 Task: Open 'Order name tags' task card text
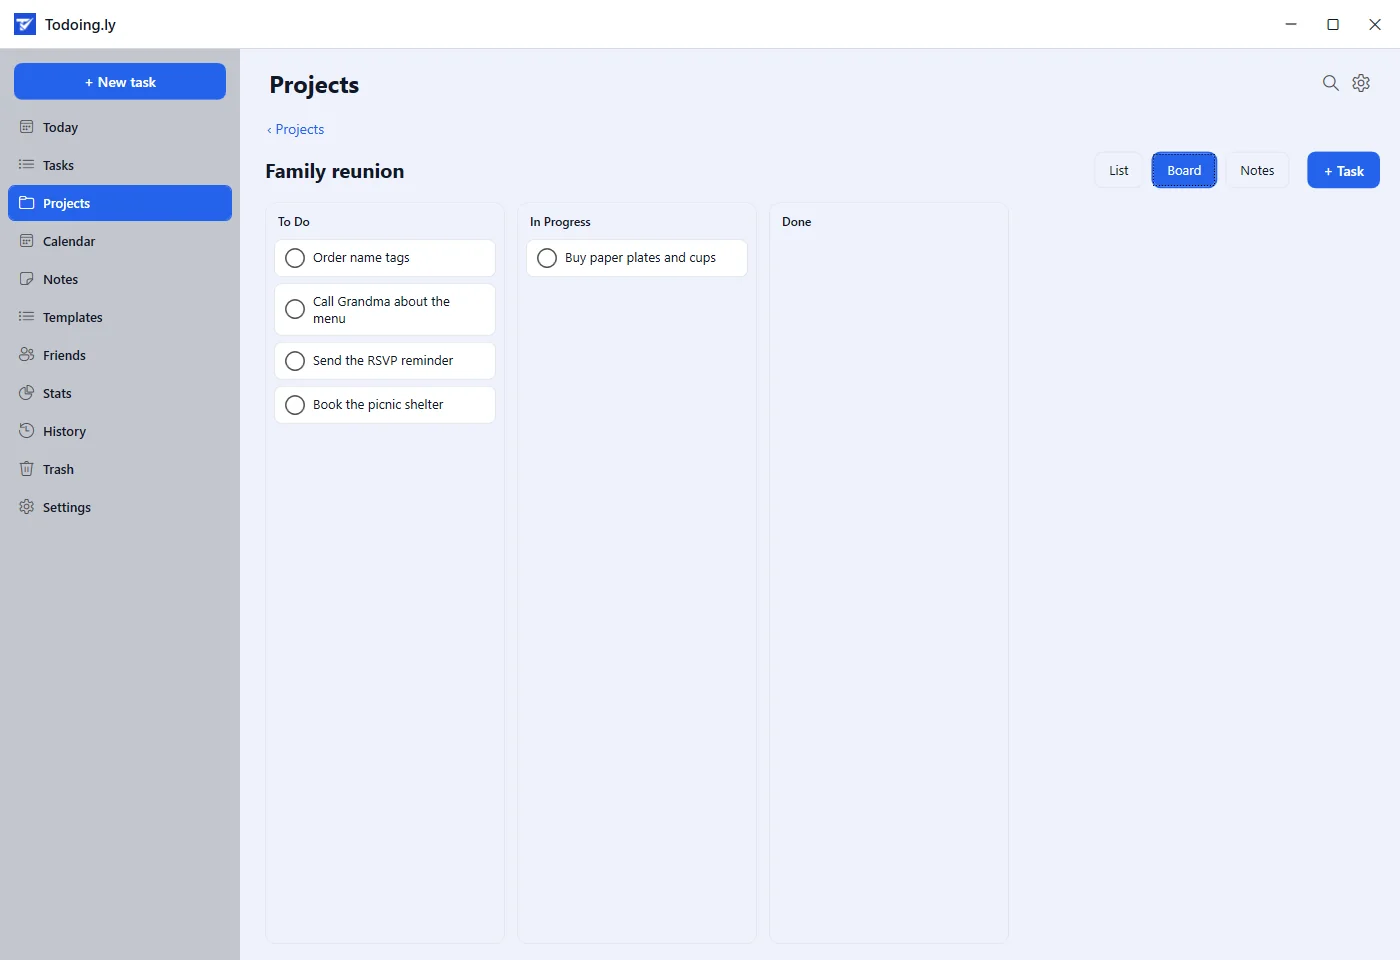361,258
